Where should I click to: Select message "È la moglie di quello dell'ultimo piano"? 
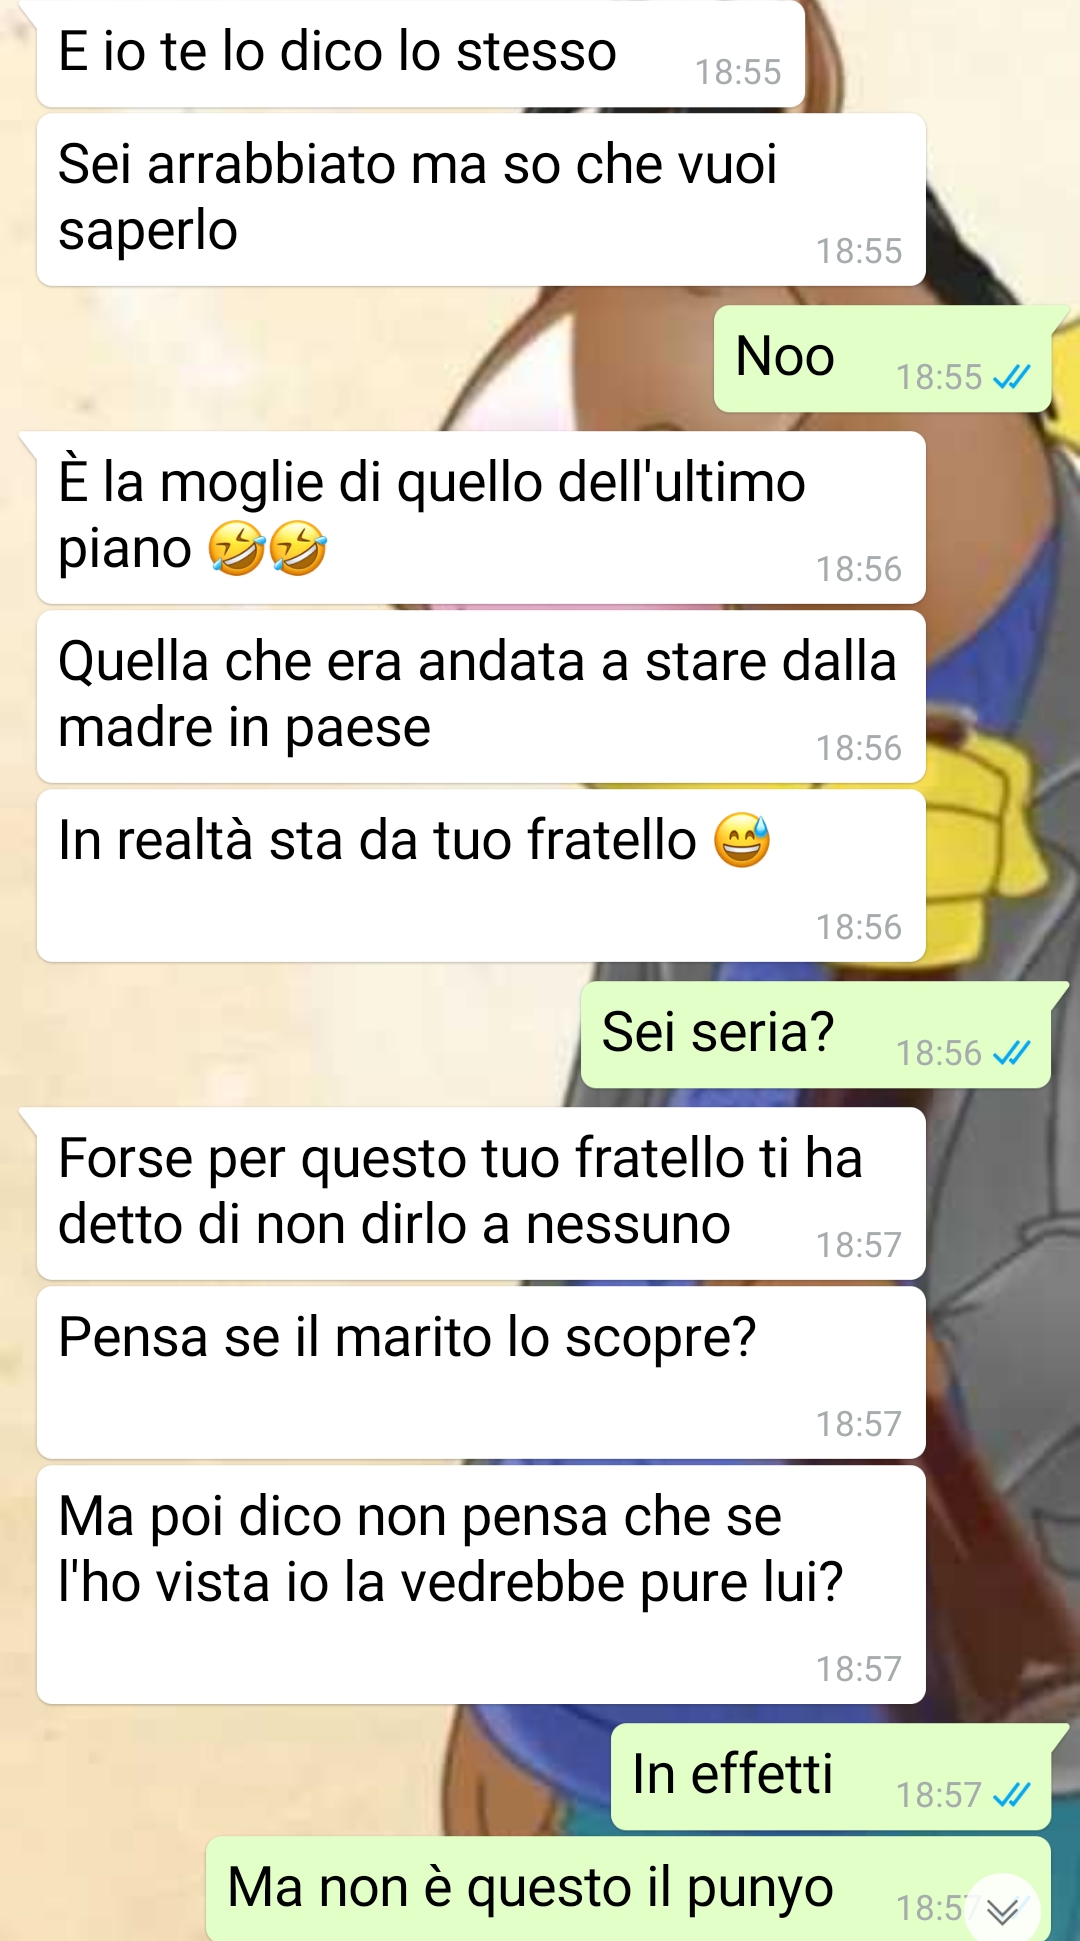point(481,518)
